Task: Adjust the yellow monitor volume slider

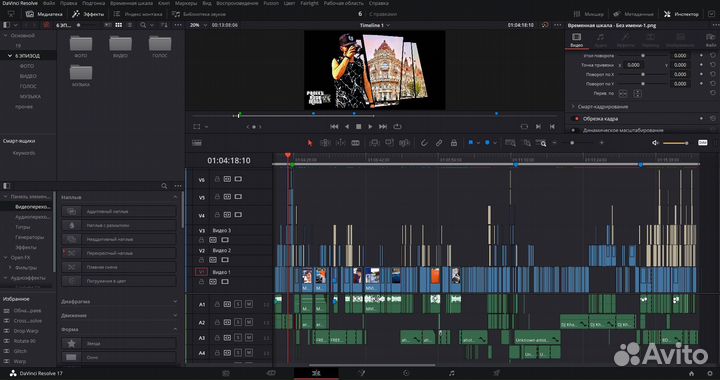Action: point(675,143)
